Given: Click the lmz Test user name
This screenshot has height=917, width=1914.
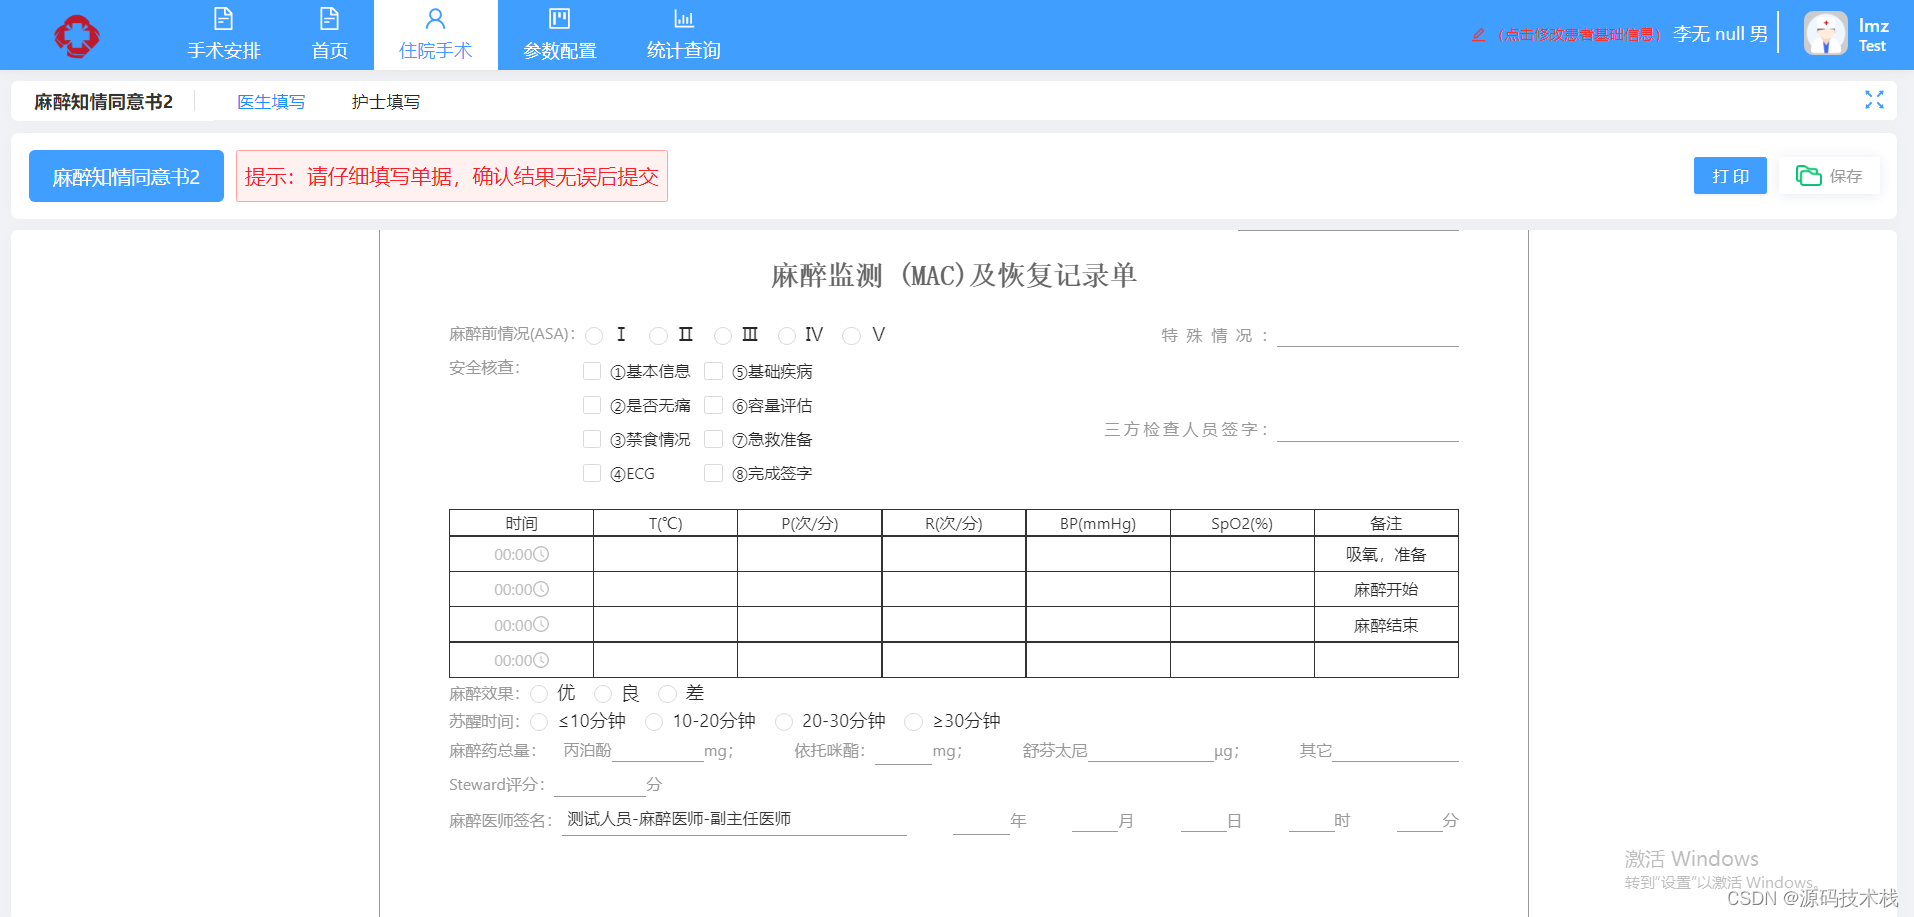Looking at the screenshot, I should pyautogui.click(x=1873, y=35).
